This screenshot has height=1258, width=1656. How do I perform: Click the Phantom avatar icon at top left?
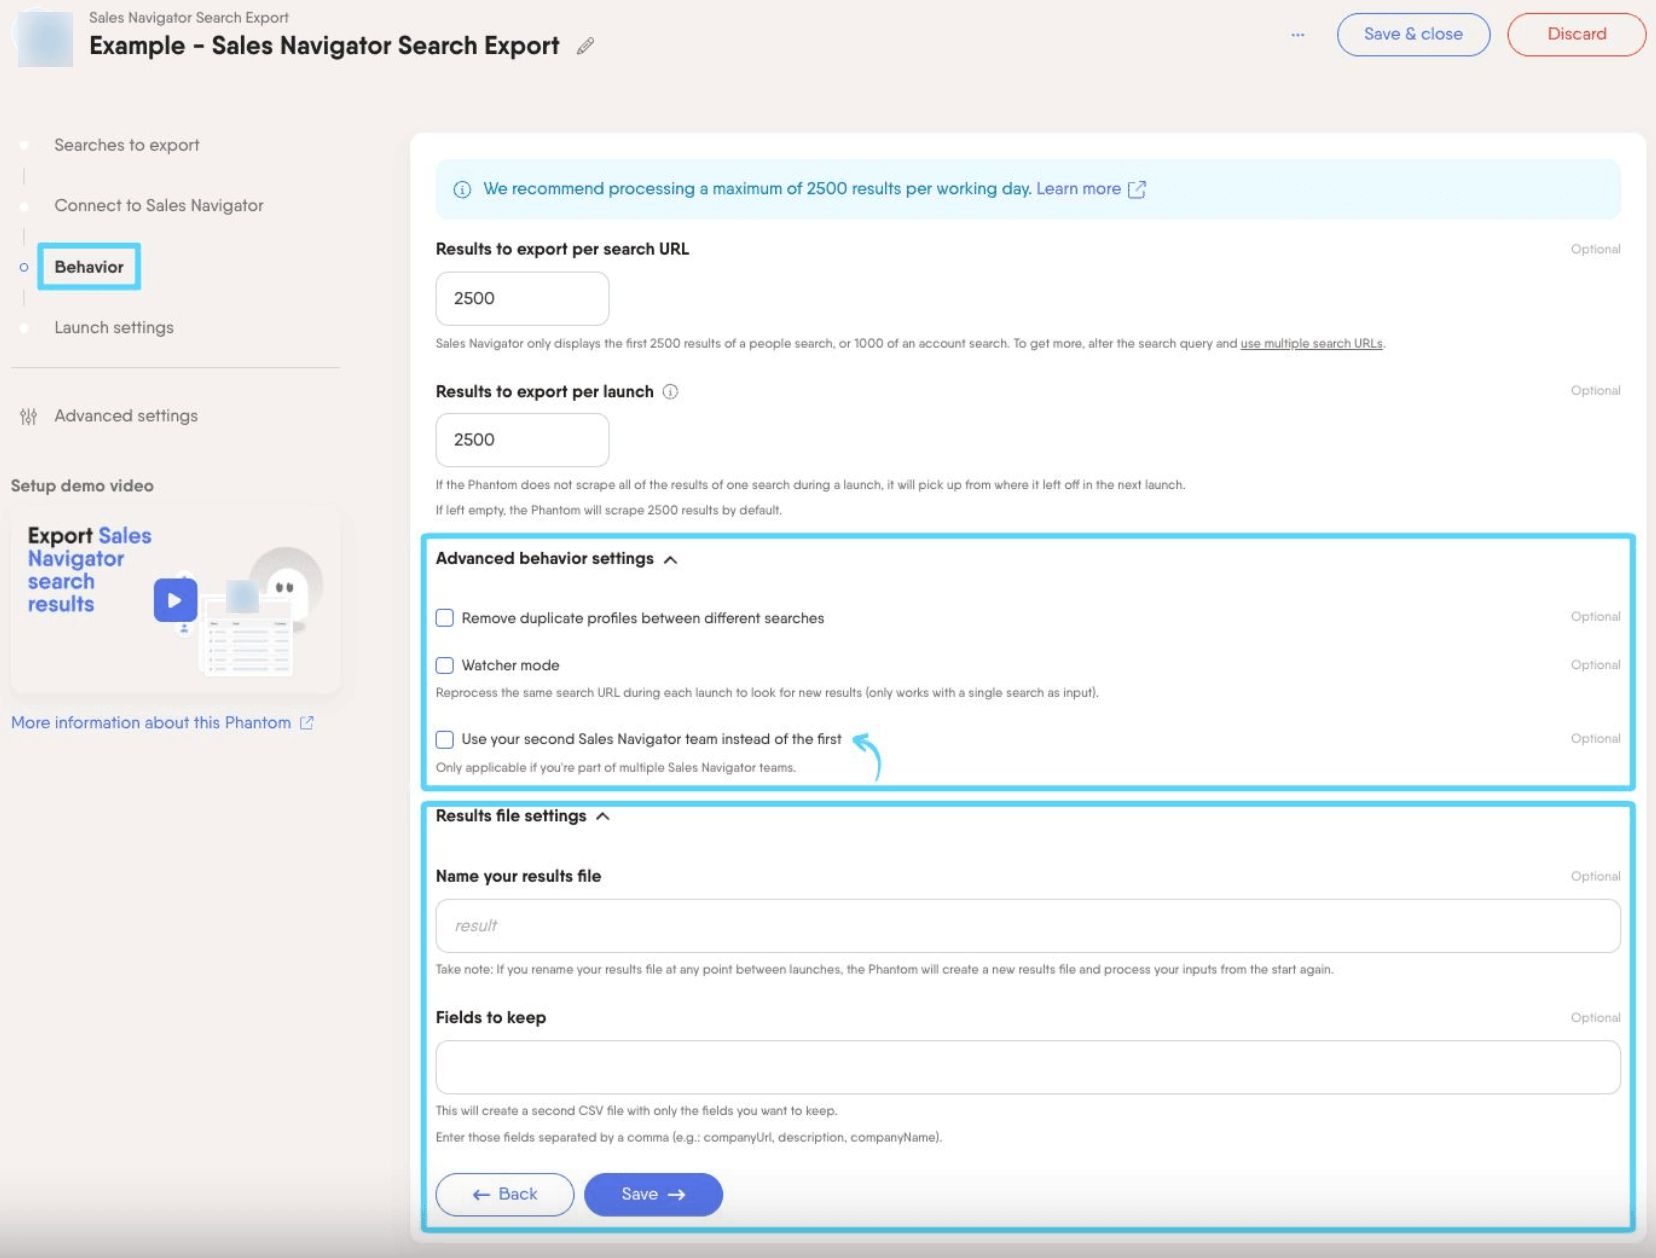[44, 39]
